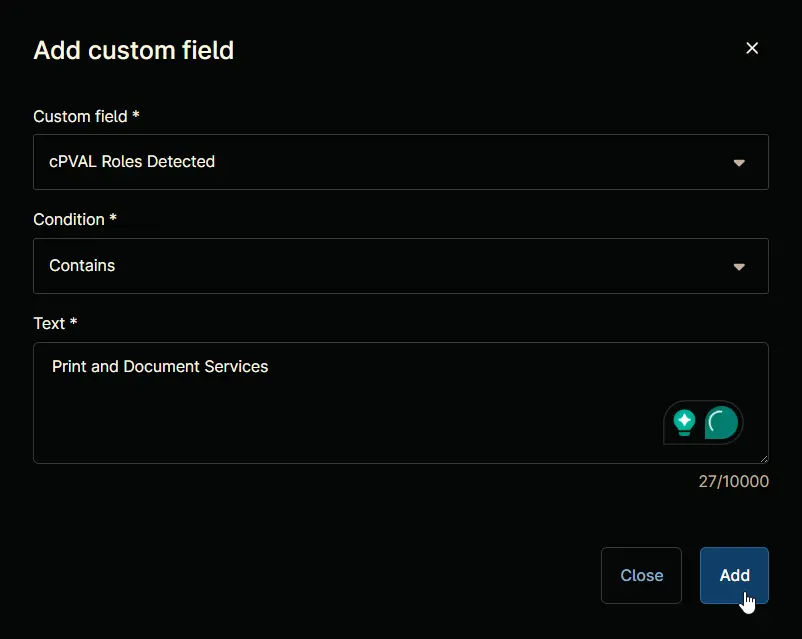The height and width of the screenshot is (639, 802).
Task: Open the cPVAL Roles Detected combo box
Action: [x=400, y=162]
